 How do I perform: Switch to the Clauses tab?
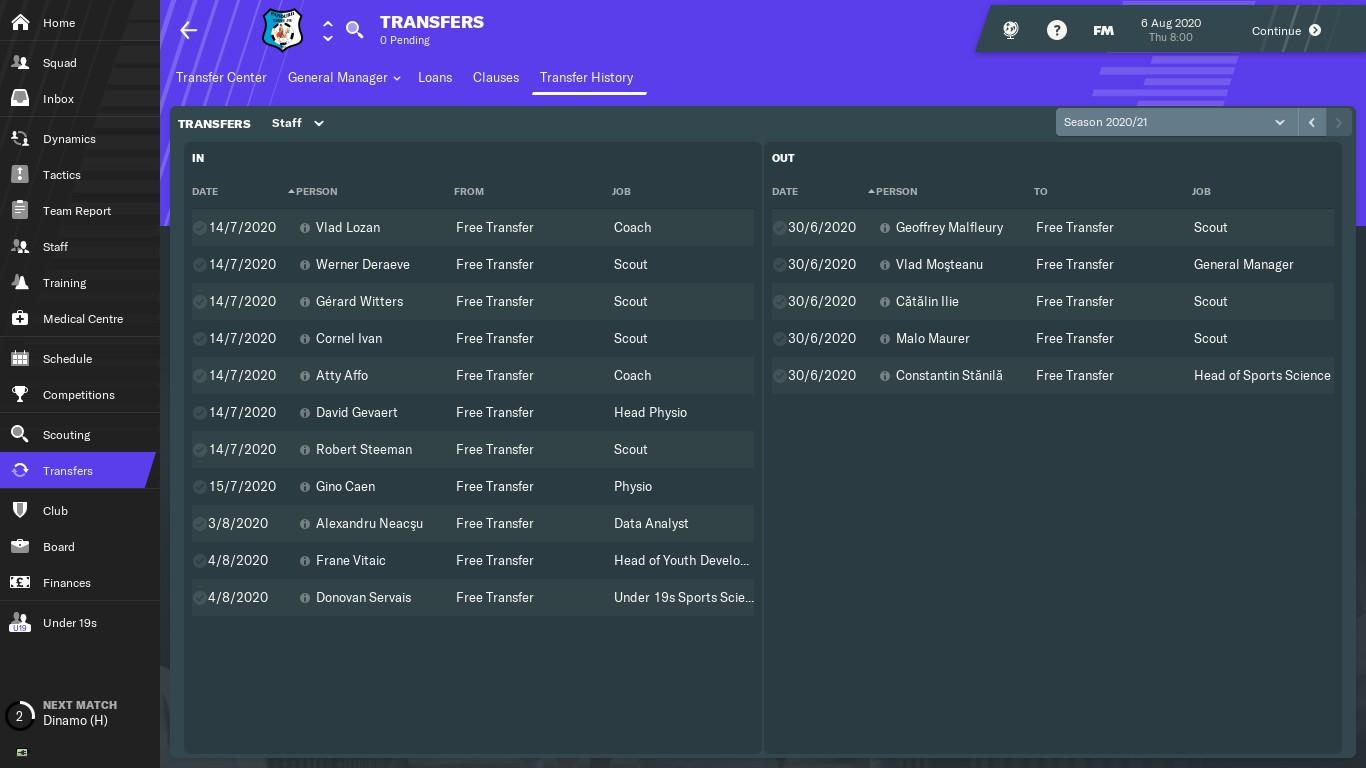coord(496,77)
